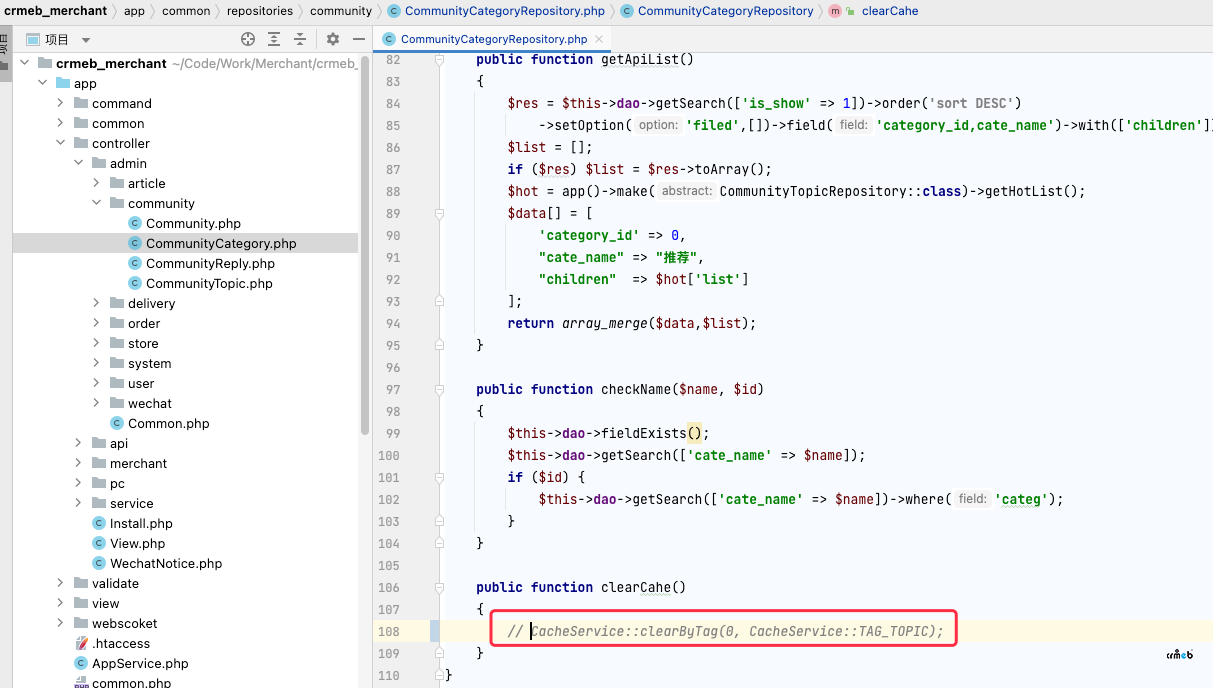This screenshot has width=1213, height=688.
Task: Expand the command folder chevron
Action: pos(60,103)
